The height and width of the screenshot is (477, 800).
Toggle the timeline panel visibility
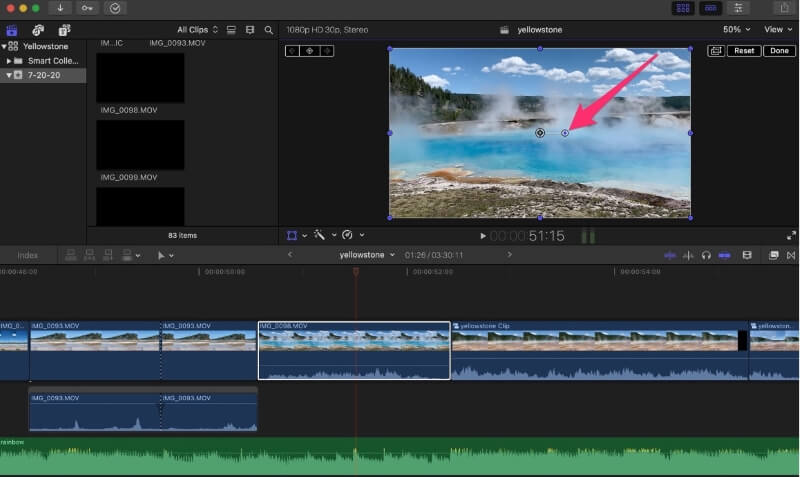[710, 8]
